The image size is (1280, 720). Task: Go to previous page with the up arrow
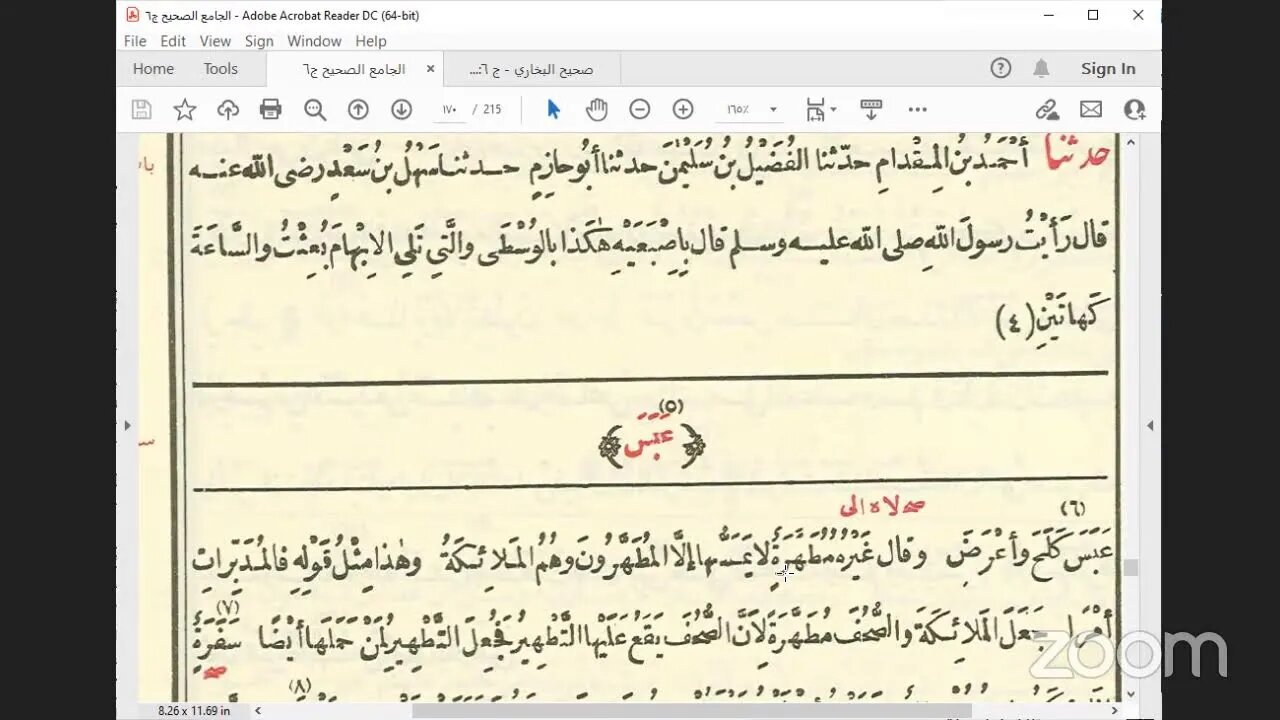click(358, 110)
